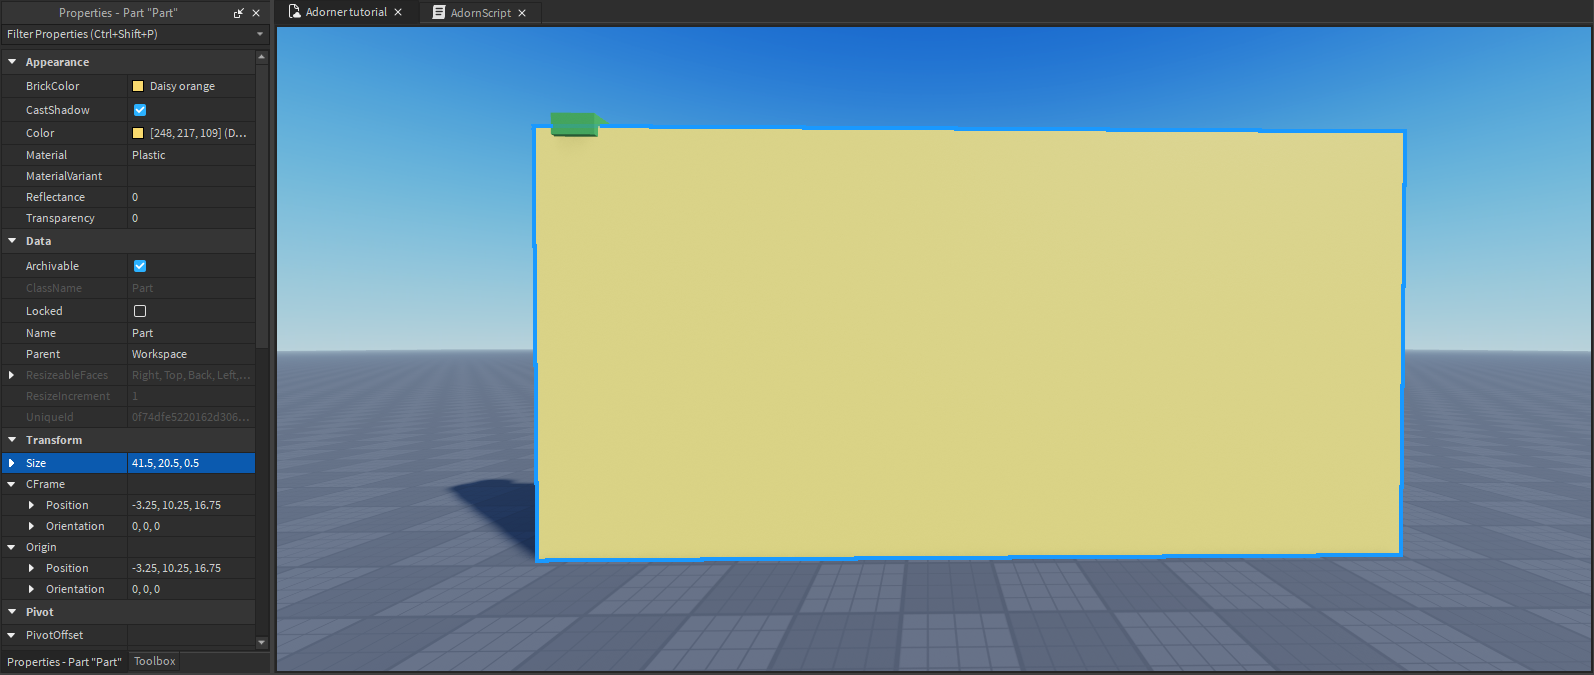Click the properties scrollbar down arrow

point(262,642)
